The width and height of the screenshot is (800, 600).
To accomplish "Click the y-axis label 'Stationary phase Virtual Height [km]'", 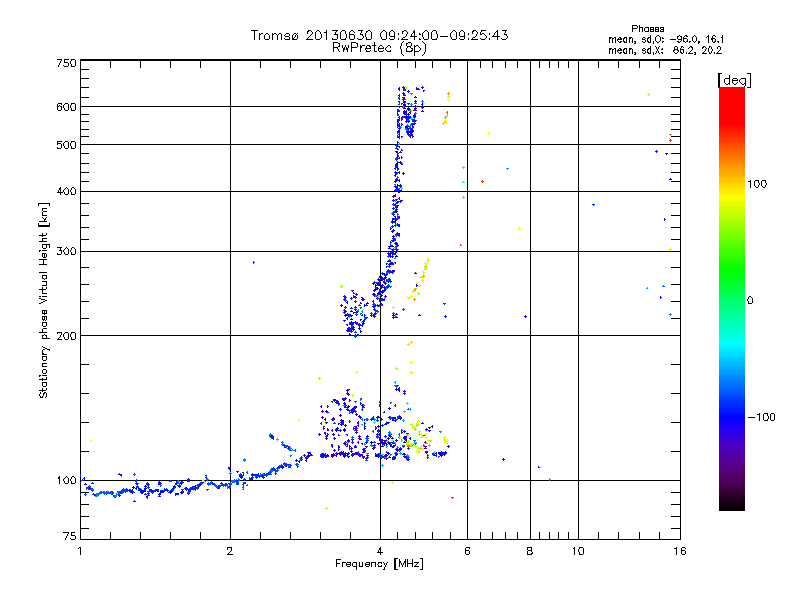I will tap(44, 300).
